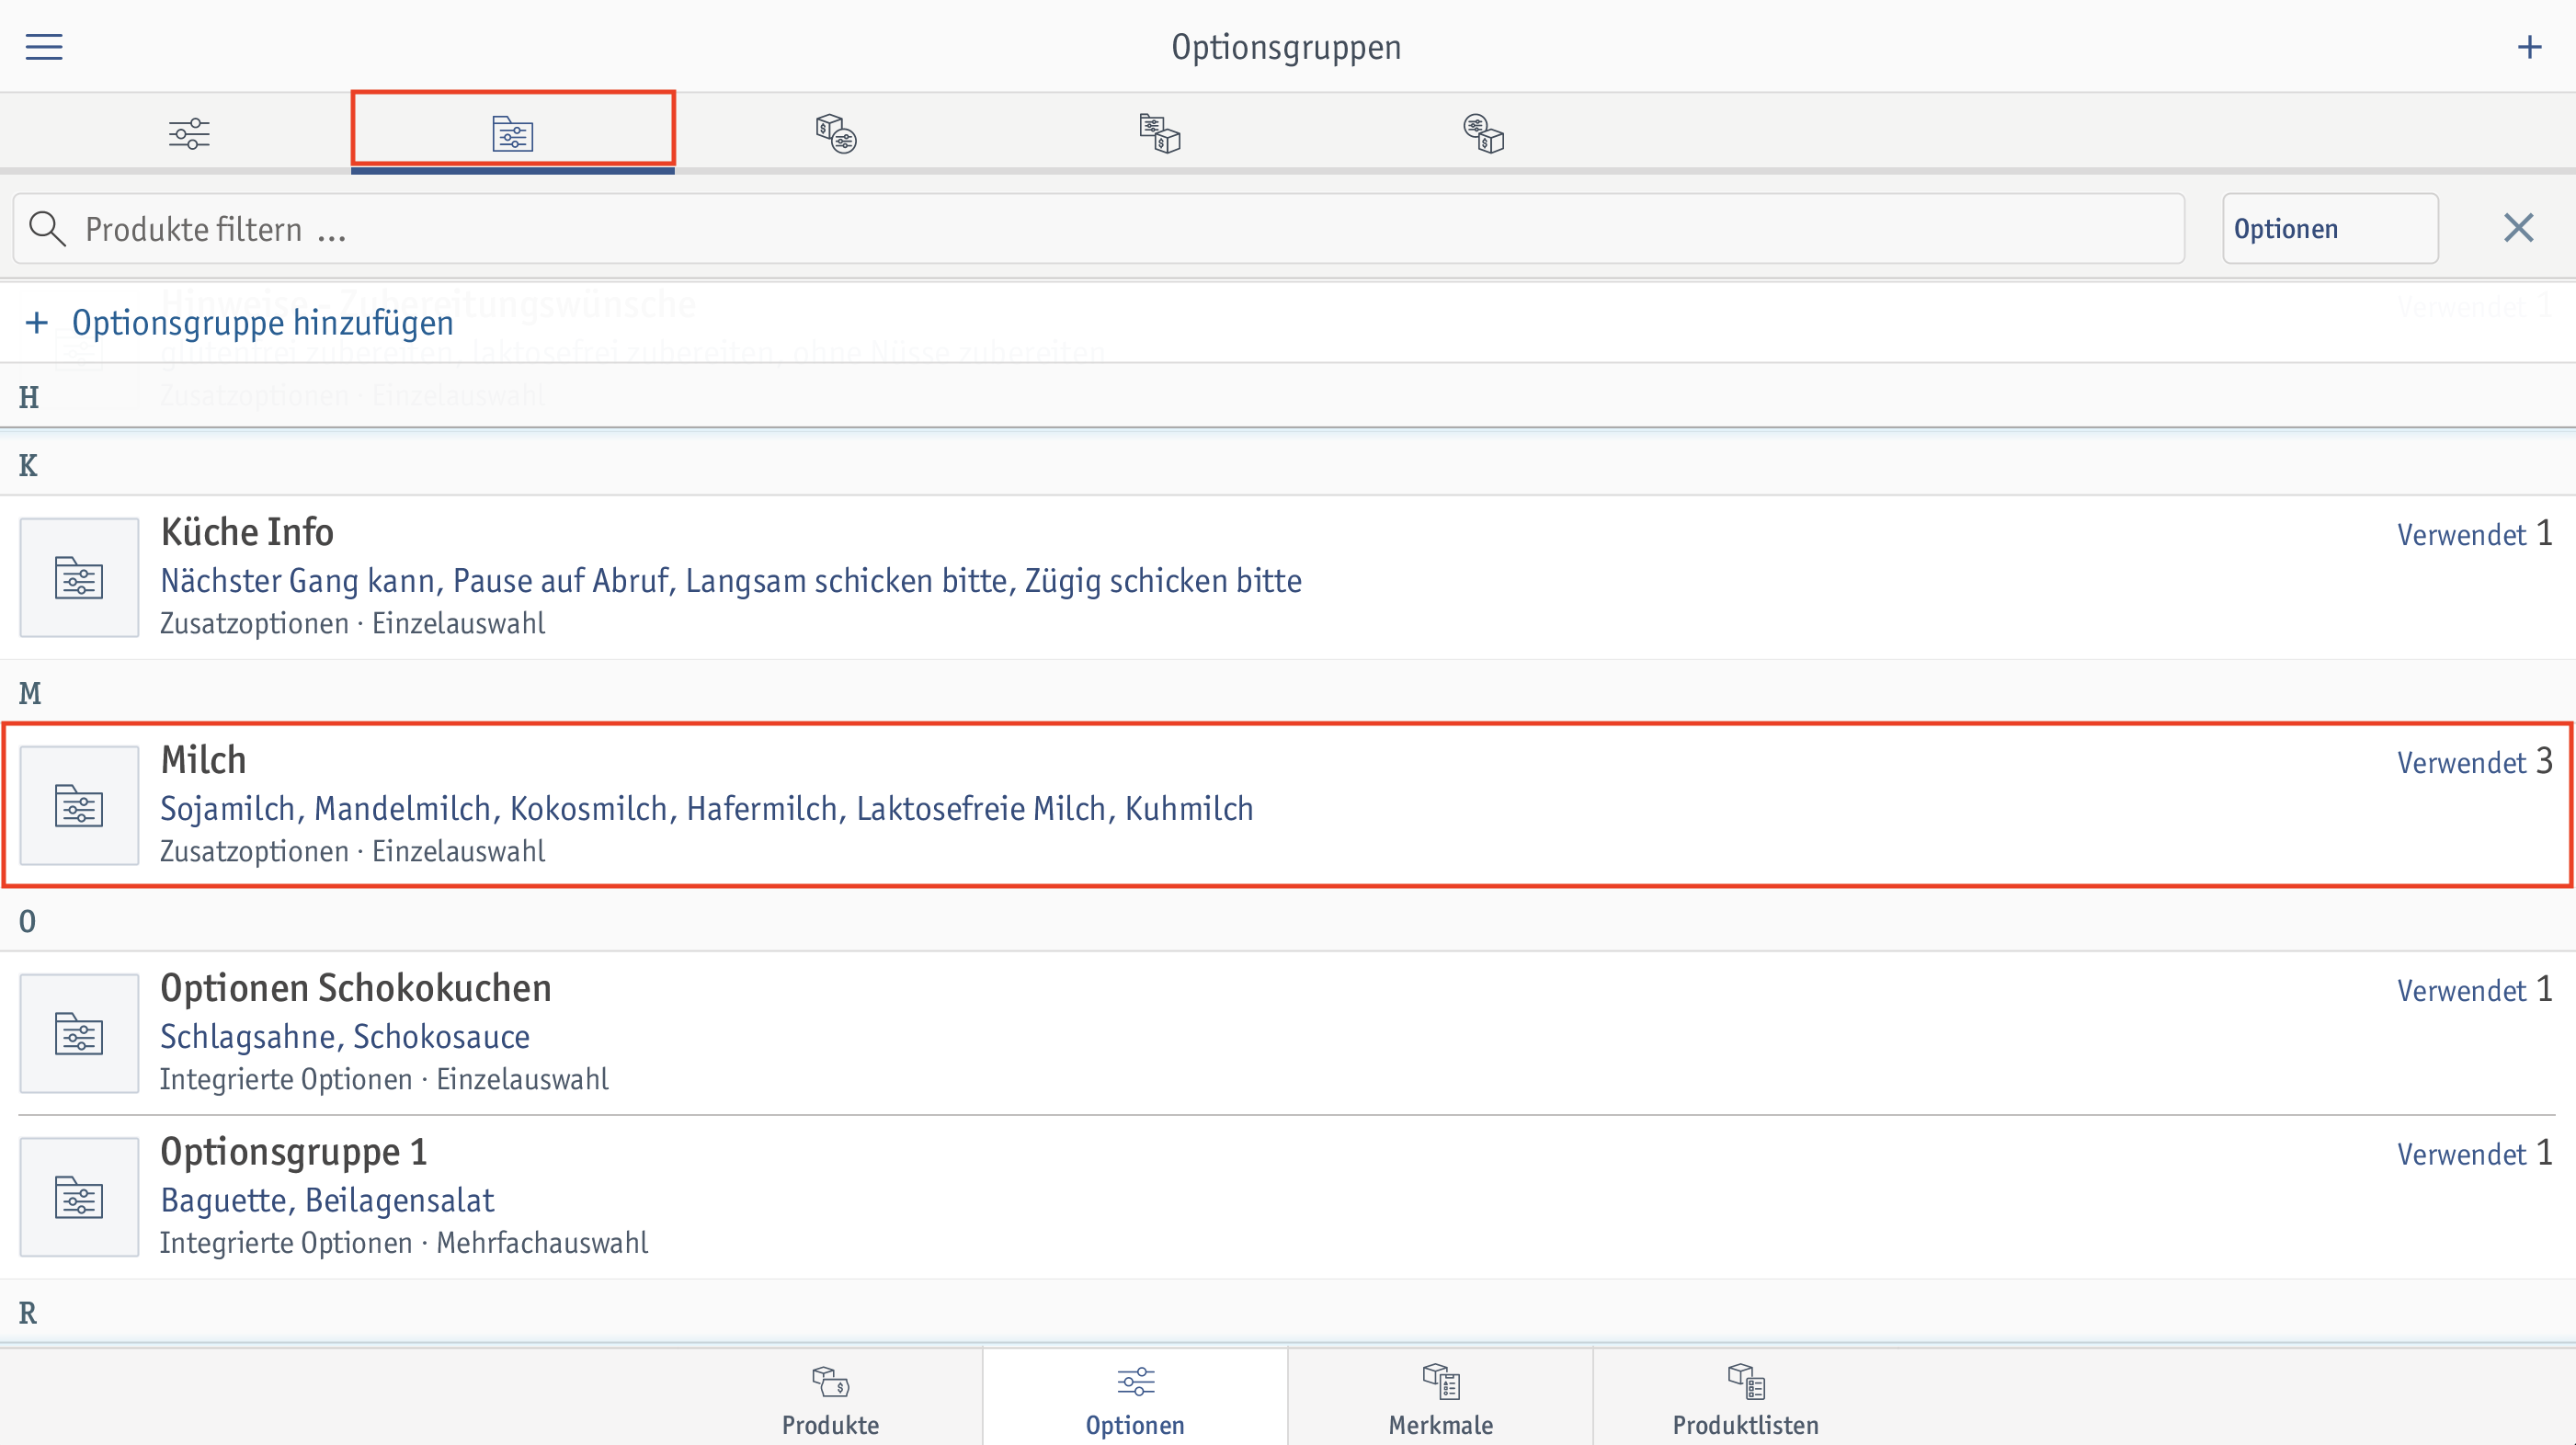The image size is (2576, 1445).
Task: Click the search magnifier icon
Action: click(47, 229)
